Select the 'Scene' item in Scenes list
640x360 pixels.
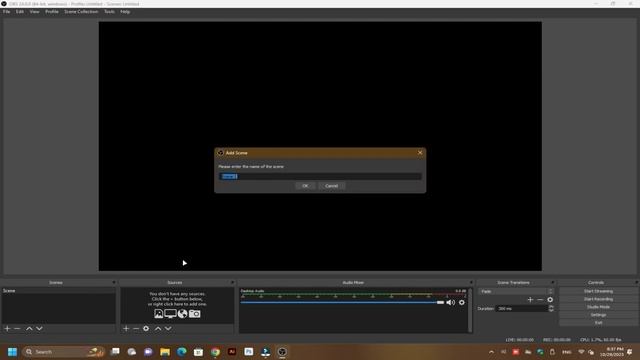pos(58,291)
